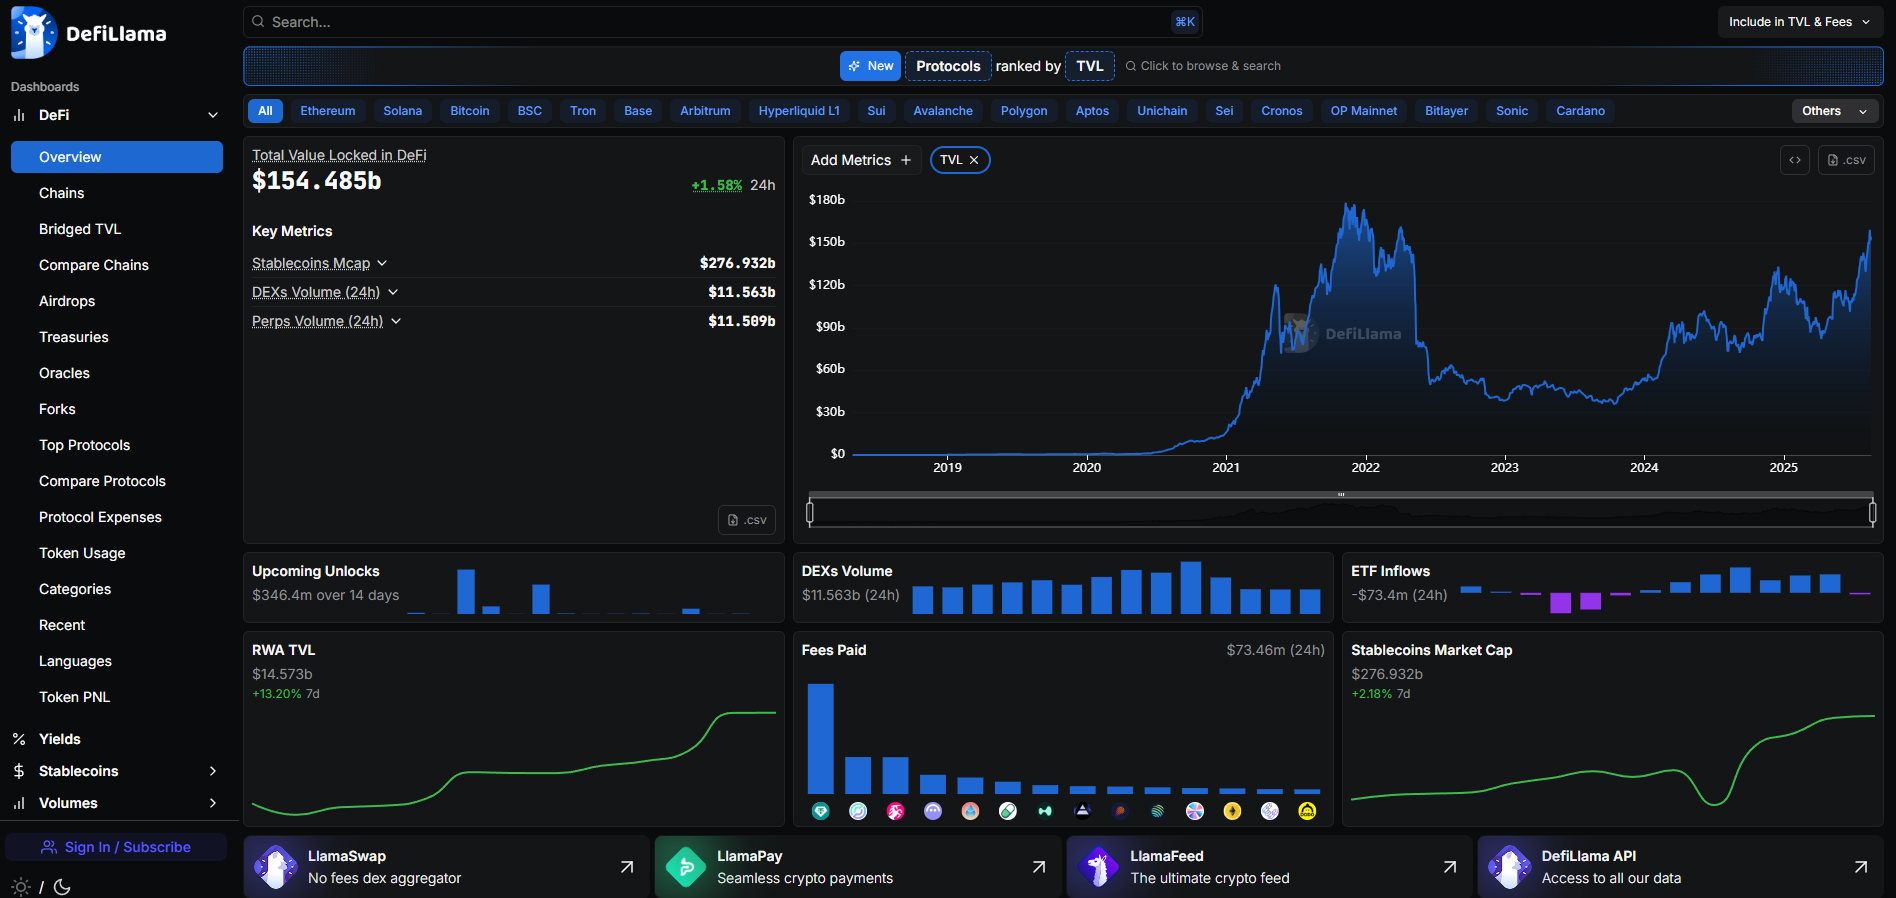Image resolution: width=1896 pixels, height=898 pixels.
Task: Open the Protocols selector
Action: 948,66
